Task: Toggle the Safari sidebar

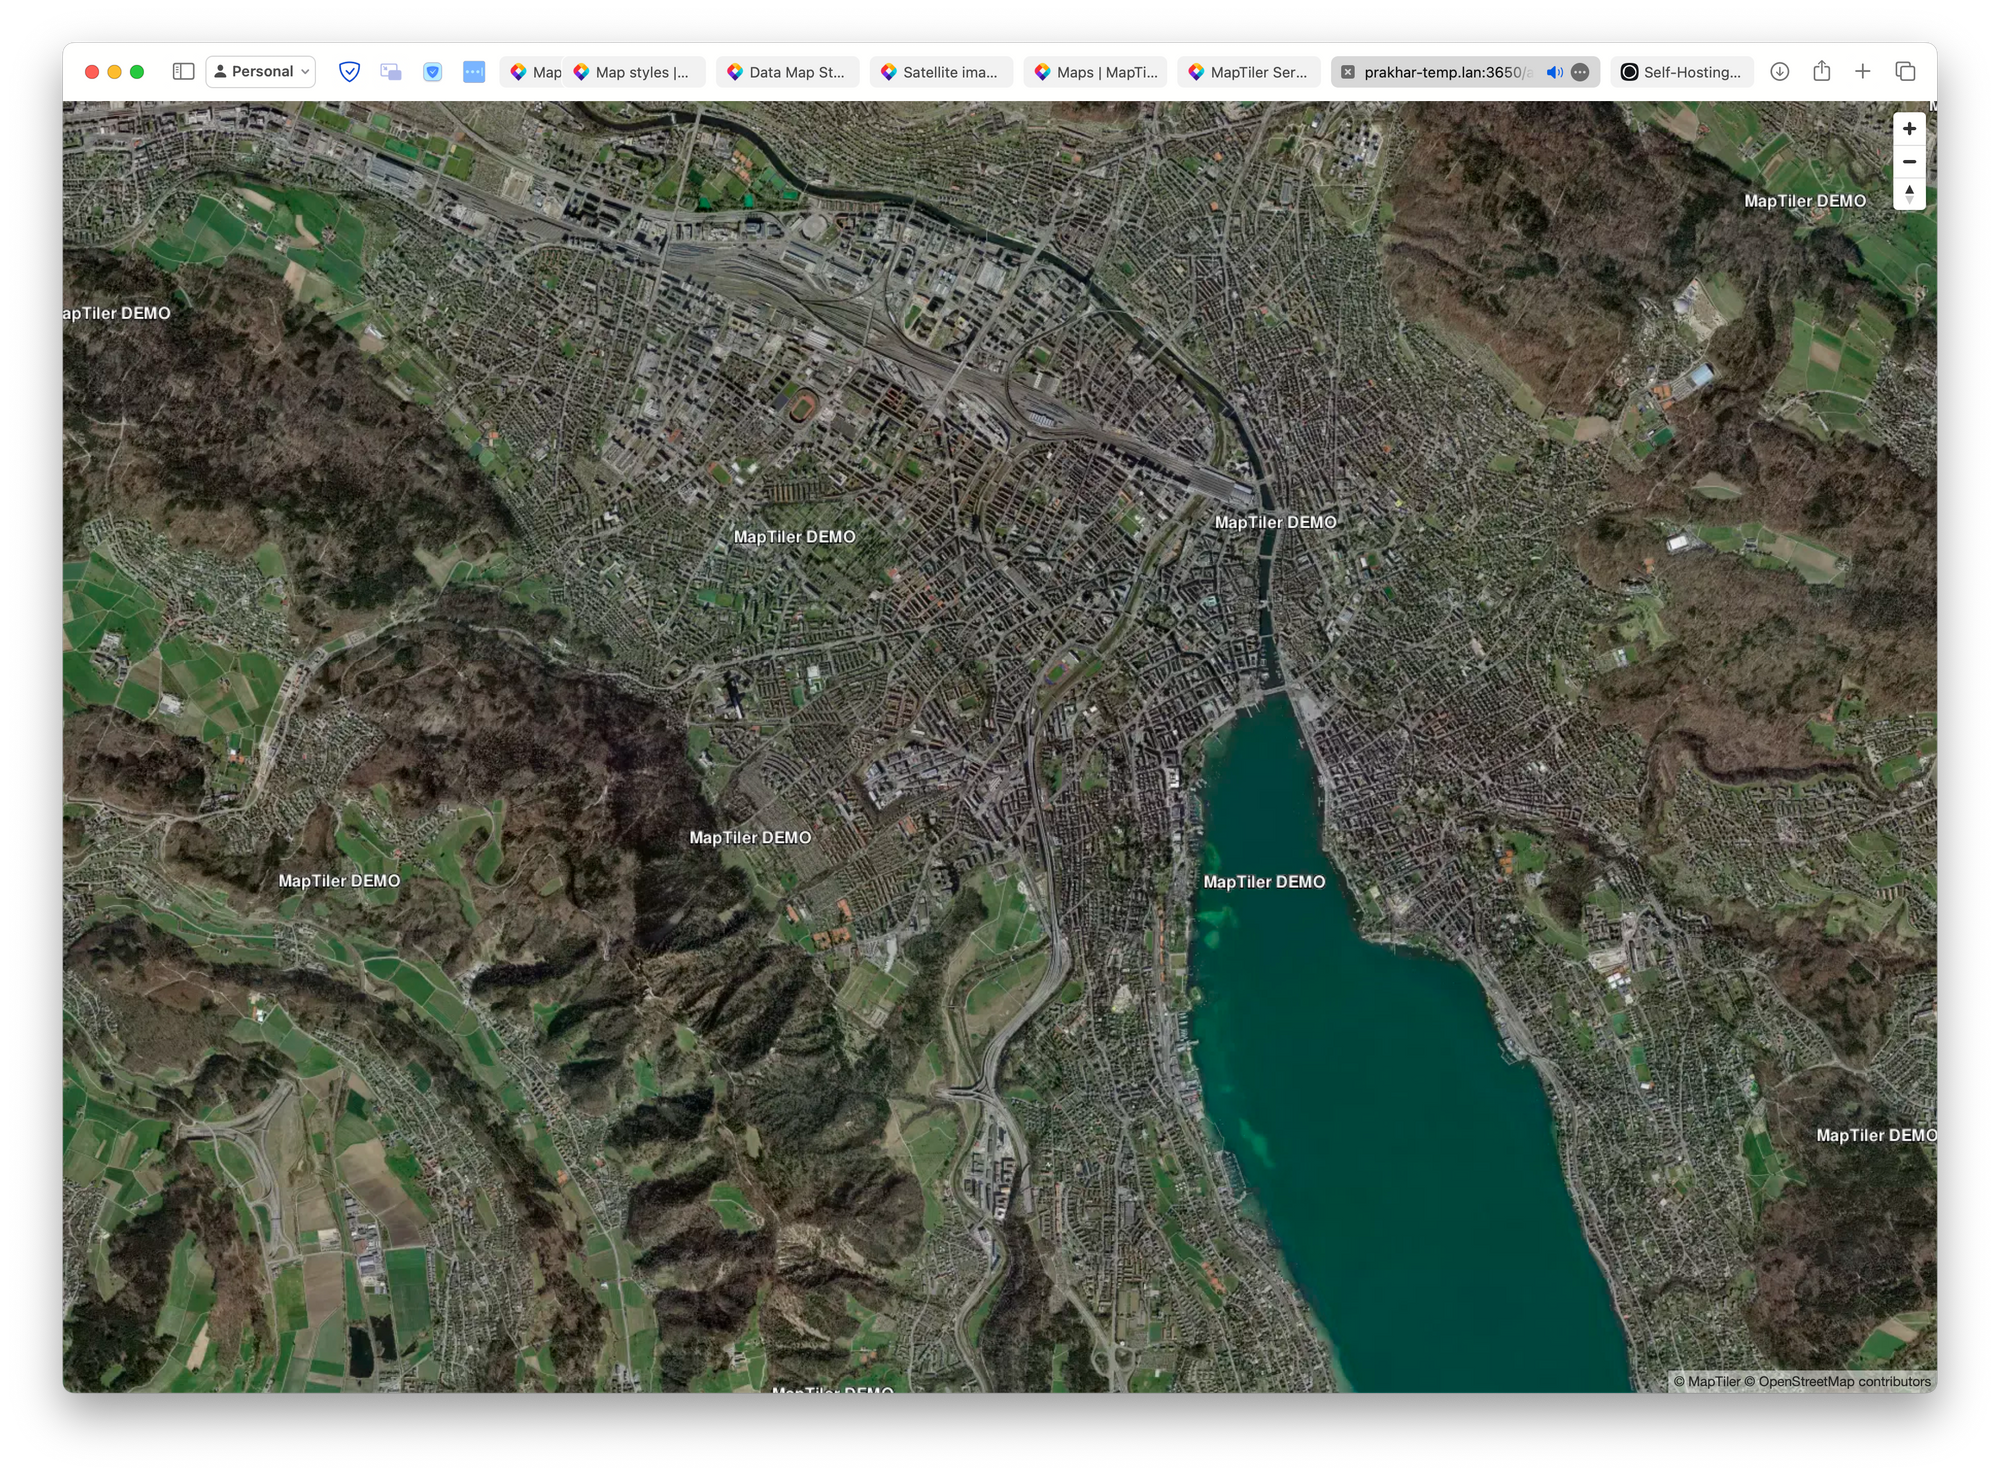Action: click(183, 72)
